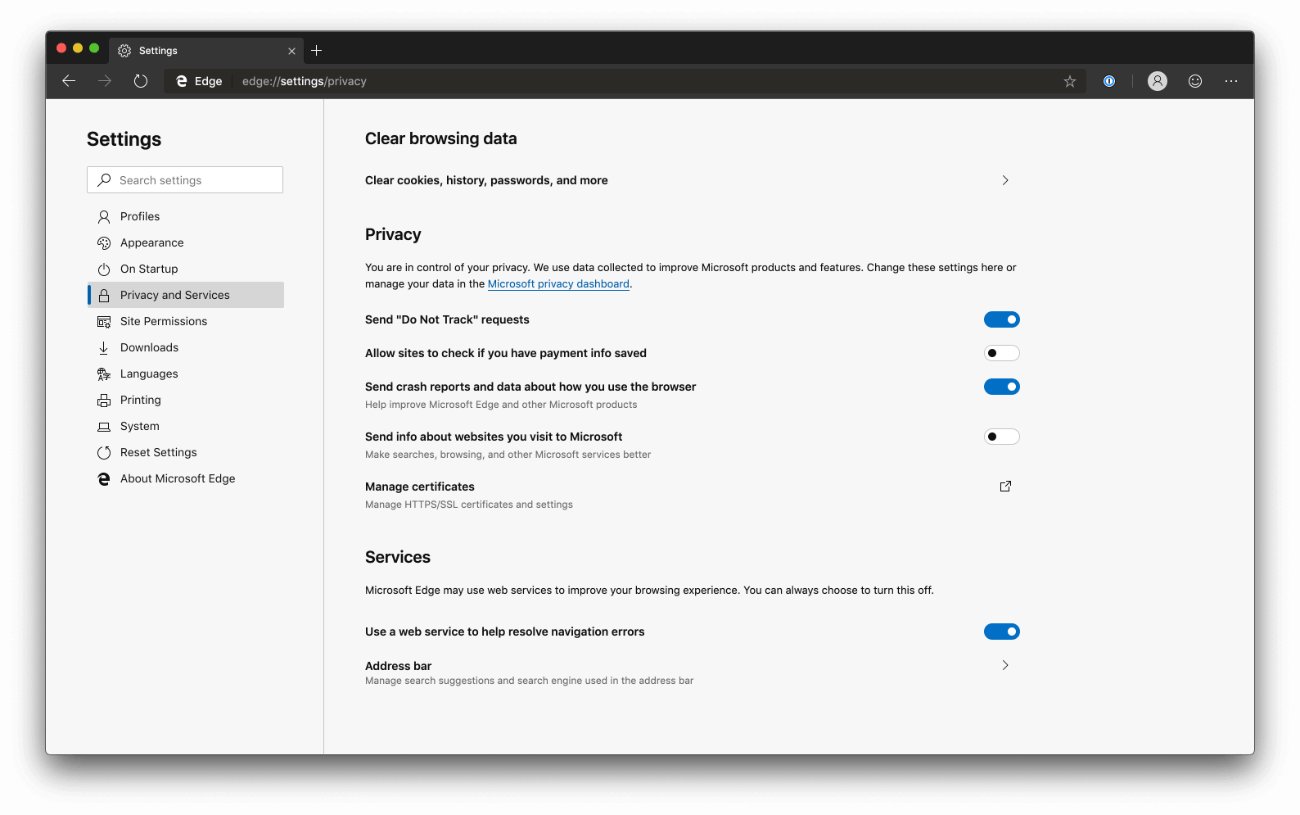The image size is (1300, 815).
Task: Click About Microsoft Edge
Action: tap(177, 478)
